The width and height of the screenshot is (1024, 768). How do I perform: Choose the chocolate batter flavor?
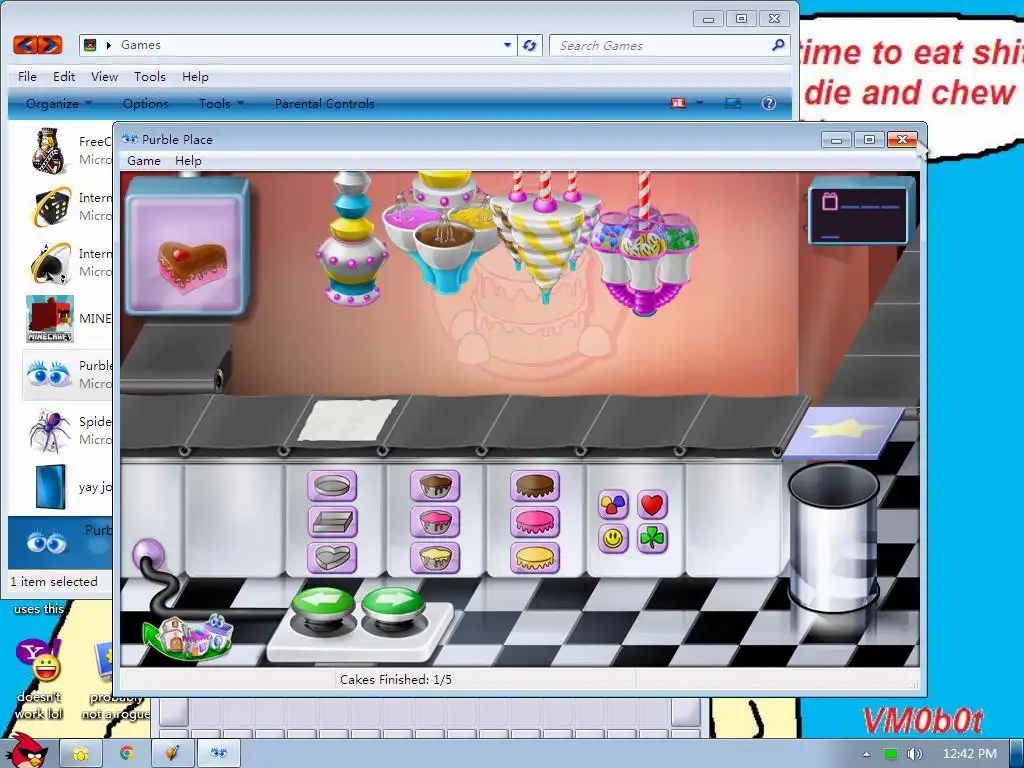[435, 487]
